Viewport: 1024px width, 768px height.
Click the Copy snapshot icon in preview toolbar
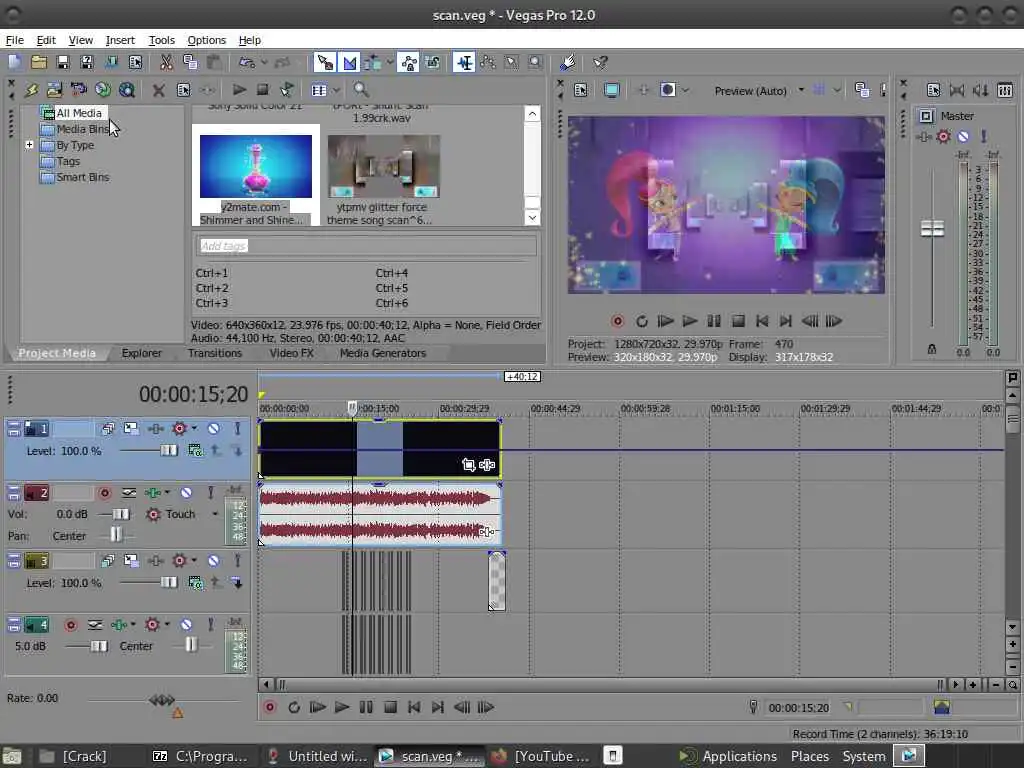[862, 90]
